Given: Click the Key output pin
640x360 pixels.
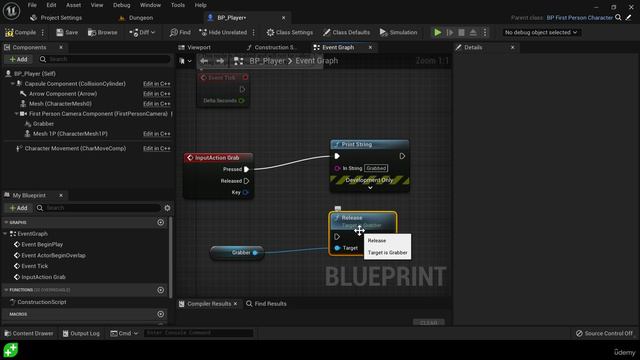Looking at the screenshot, I should point(245,192).
